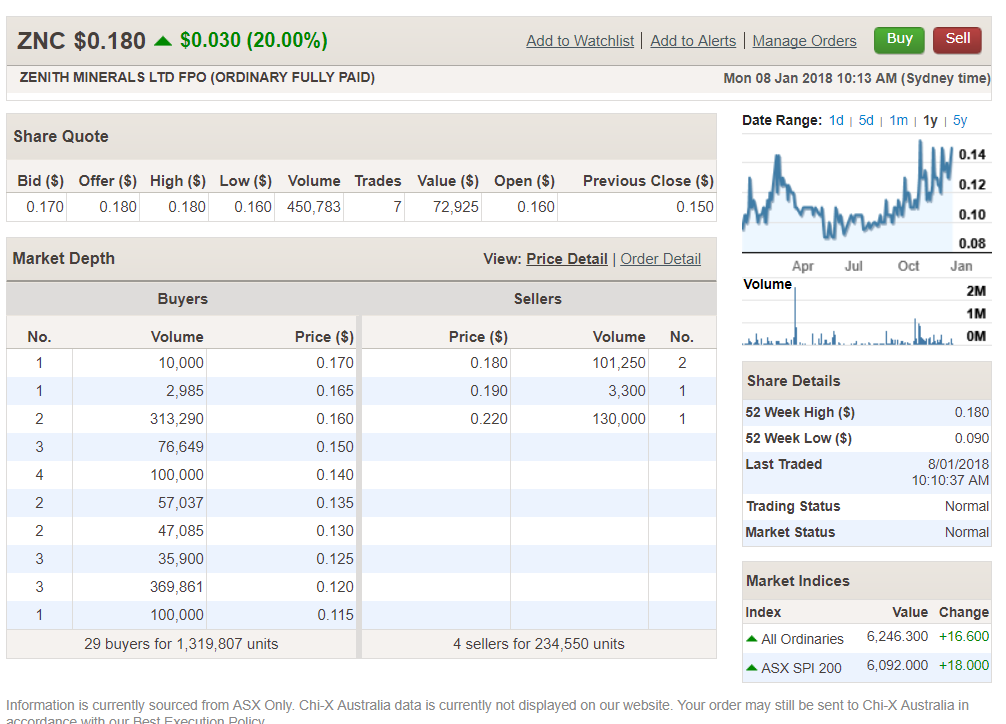Click the All Ordinaries value 6,246.300
The width and height of the screenshot is (1006, 724).
click(x=897, y=636)
